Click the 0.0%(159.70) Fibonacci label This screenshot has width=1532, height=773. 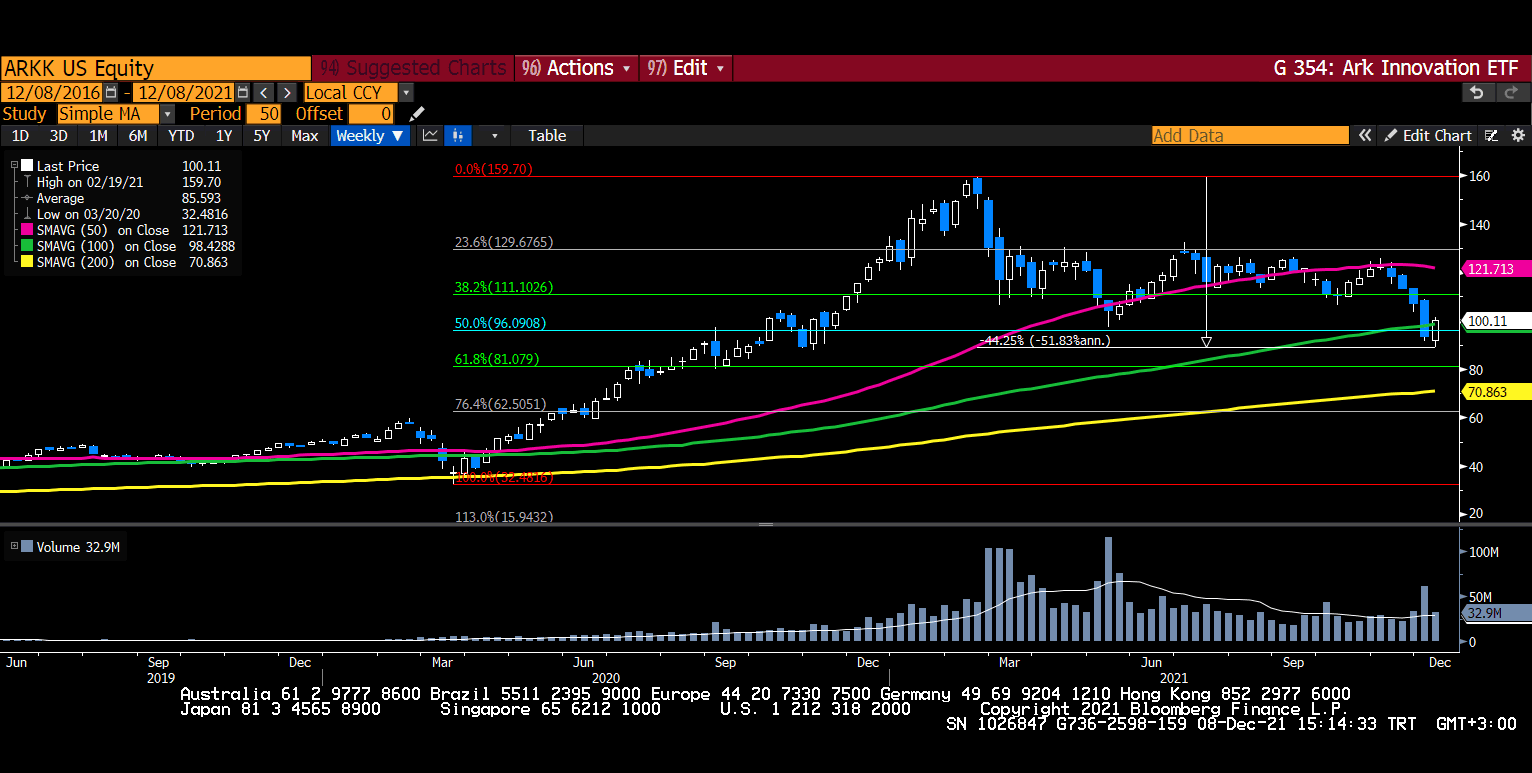coord(493,170)
